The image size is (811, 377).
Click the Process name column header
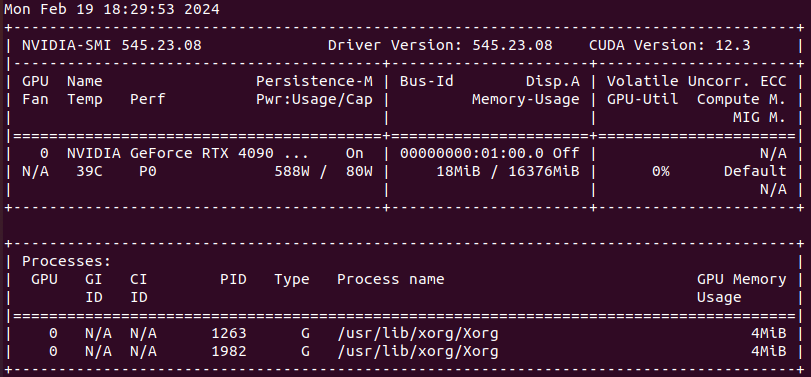click(x=391, y=280)
